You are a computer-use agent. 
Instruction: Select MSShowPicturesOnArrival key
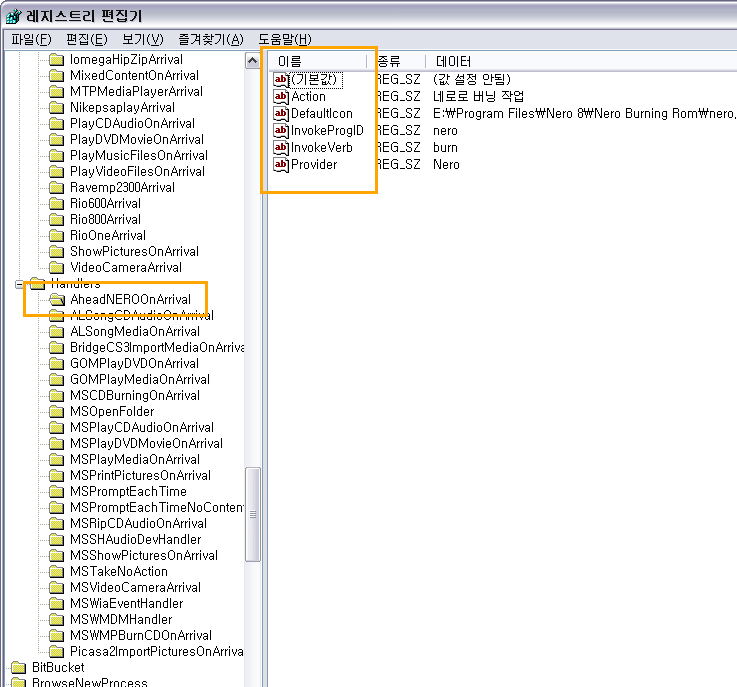coord(144,555)
